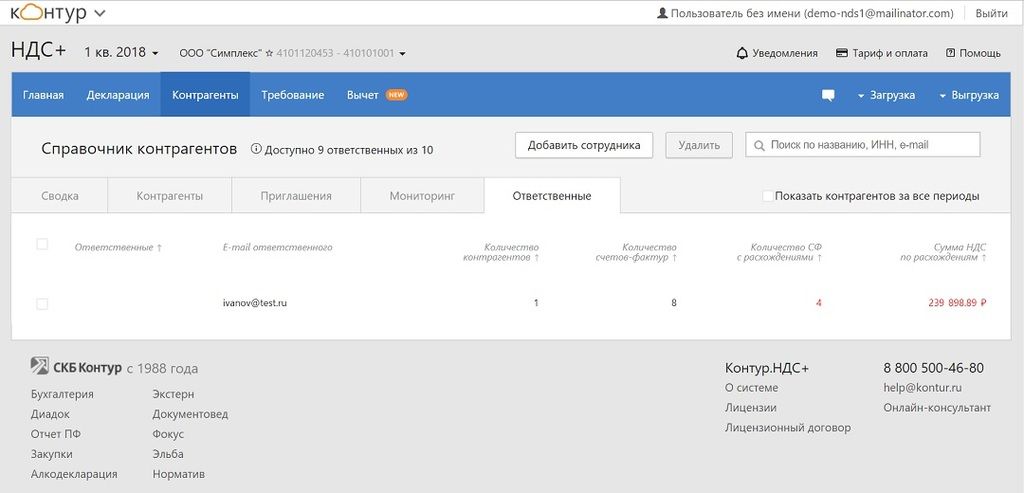Open the chat message bubble icon
1024x493 pixels.
tap(828, 95)
